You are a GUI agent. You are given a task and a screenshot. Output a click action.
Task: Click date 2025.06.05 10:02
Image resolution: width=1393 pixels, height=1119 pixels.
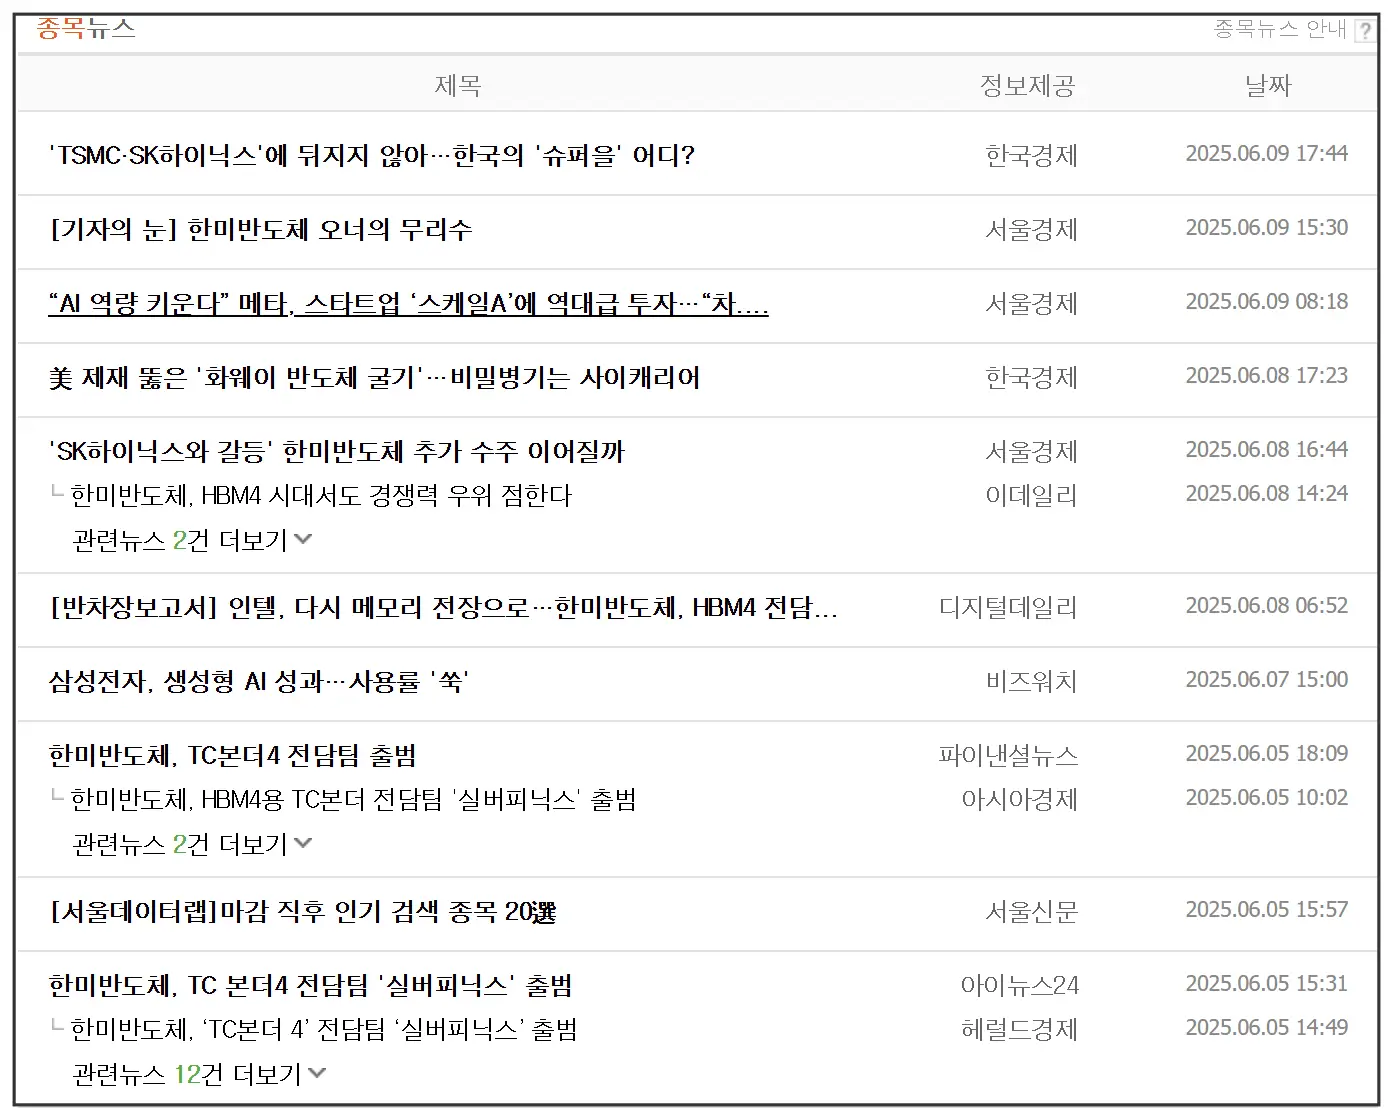1267,798
